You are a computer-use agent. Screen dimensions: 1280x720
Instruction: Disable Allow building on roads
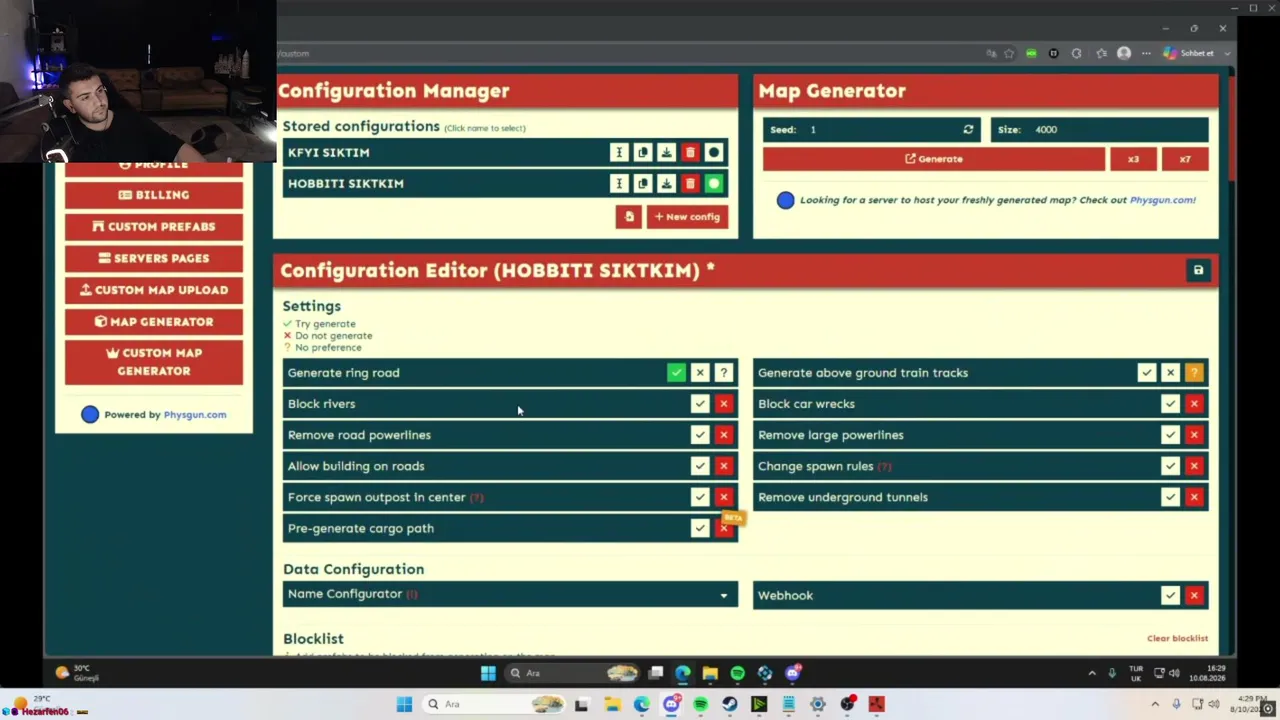(723, 466)
